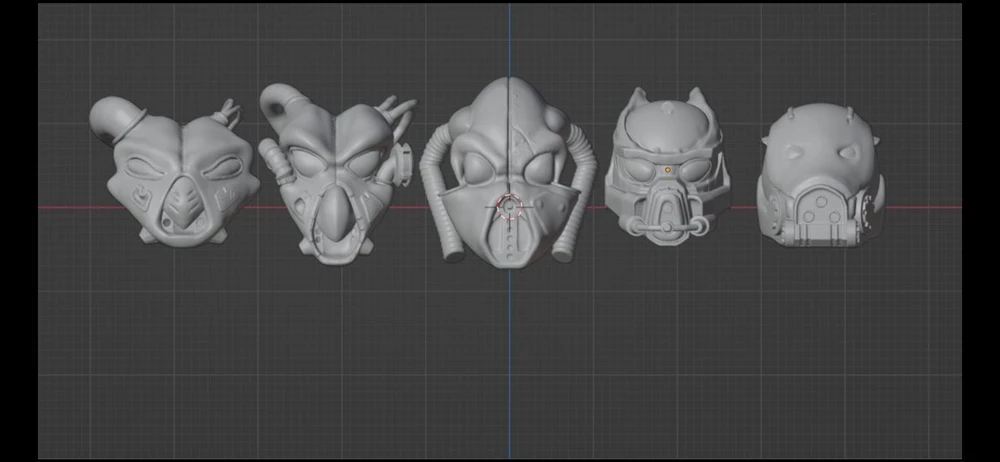This screenshot has height=462, width=1000.
Task: Select the leftmost helmet with curved top pipe
Action: click(175, 172)
